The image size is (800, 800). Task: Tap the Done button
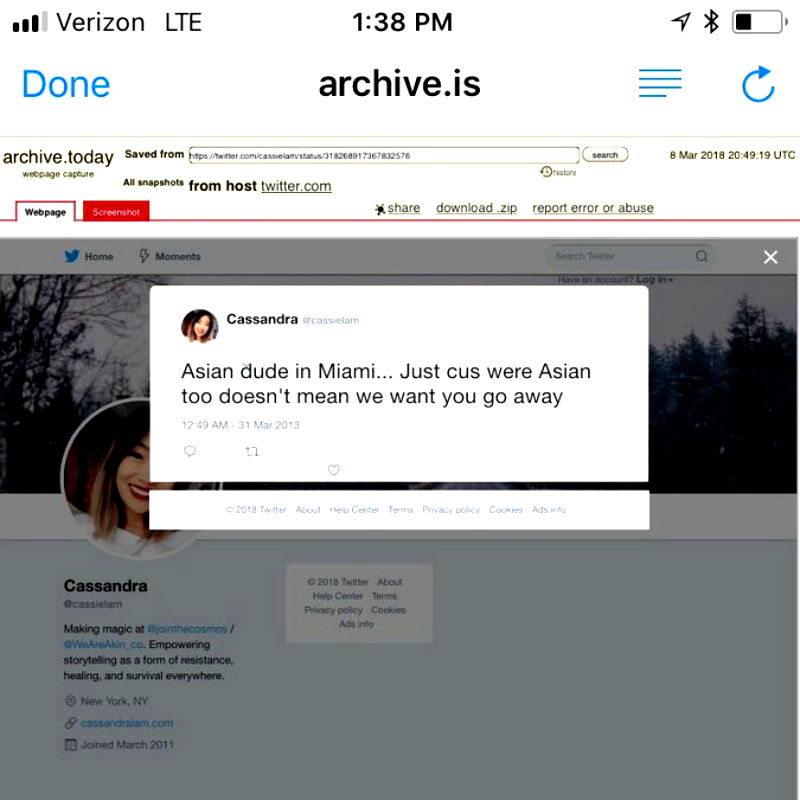[x=66, y=84]
